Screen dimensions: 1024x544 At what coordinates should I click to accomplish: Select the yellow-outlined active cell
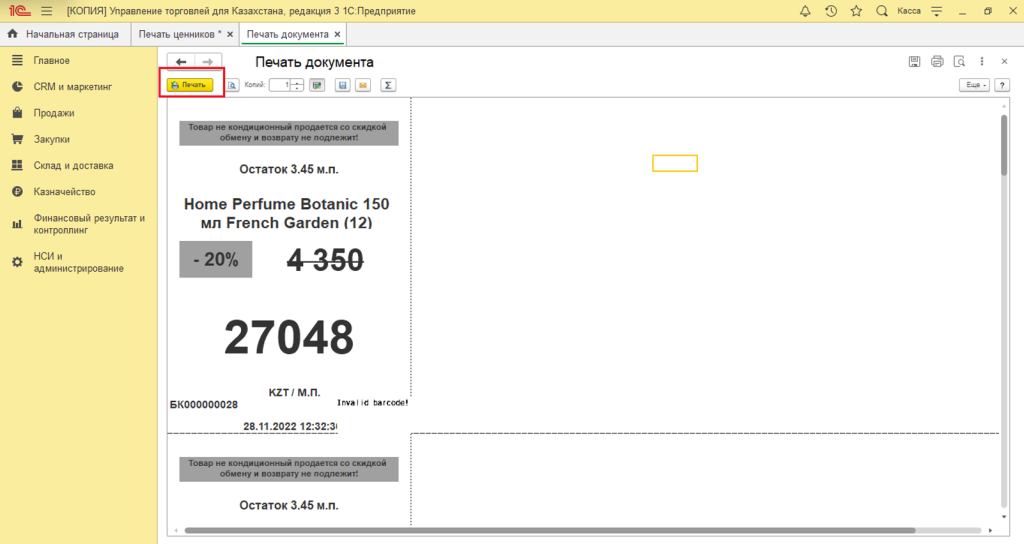tap(675, 163)
